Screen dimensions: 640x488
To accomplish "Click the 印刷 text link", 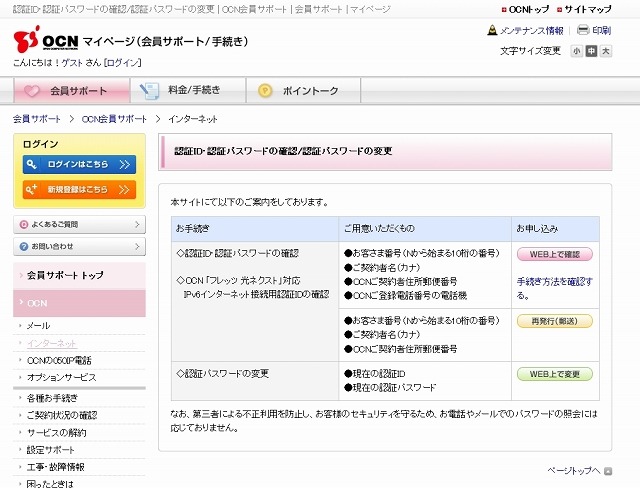I will click(601, 30).
